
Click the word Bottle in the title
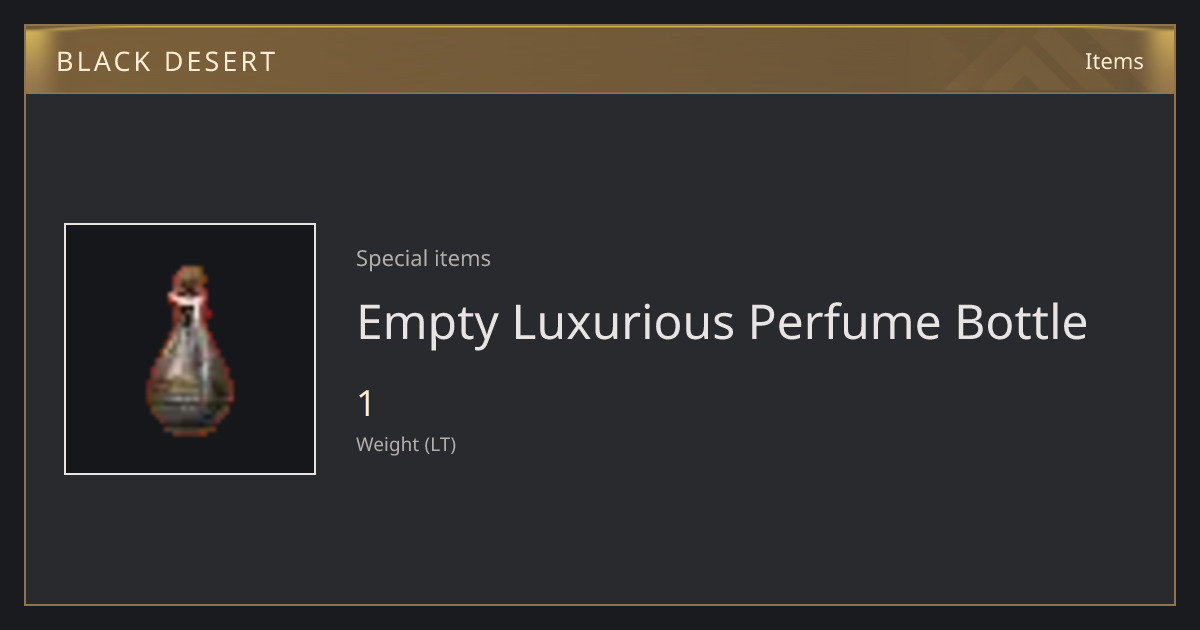[x=1022, y=323]
